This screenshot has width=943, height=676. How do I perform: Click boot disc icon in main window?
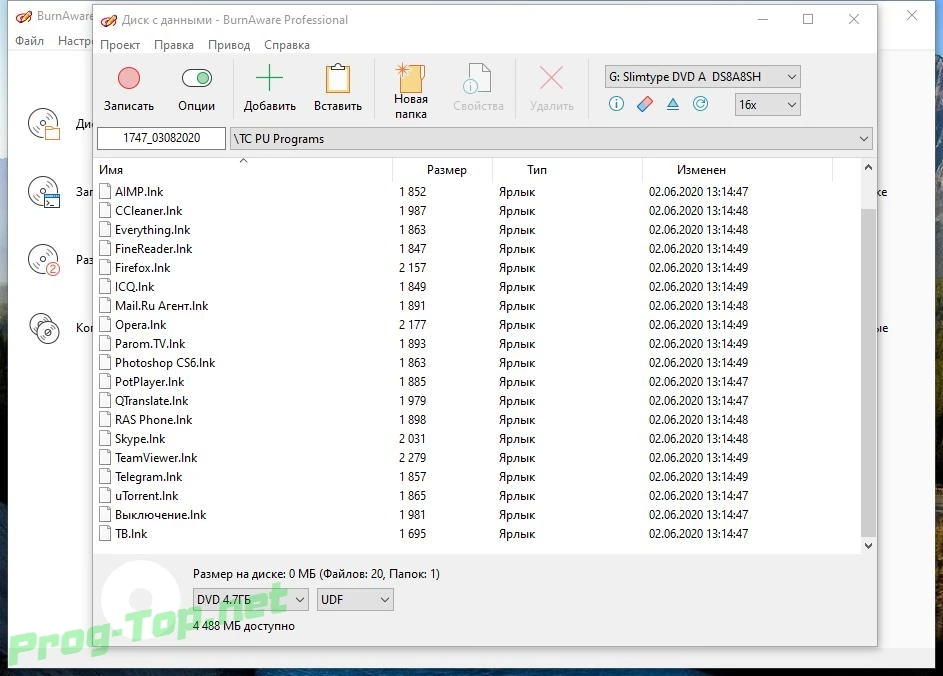click(44, 192)
